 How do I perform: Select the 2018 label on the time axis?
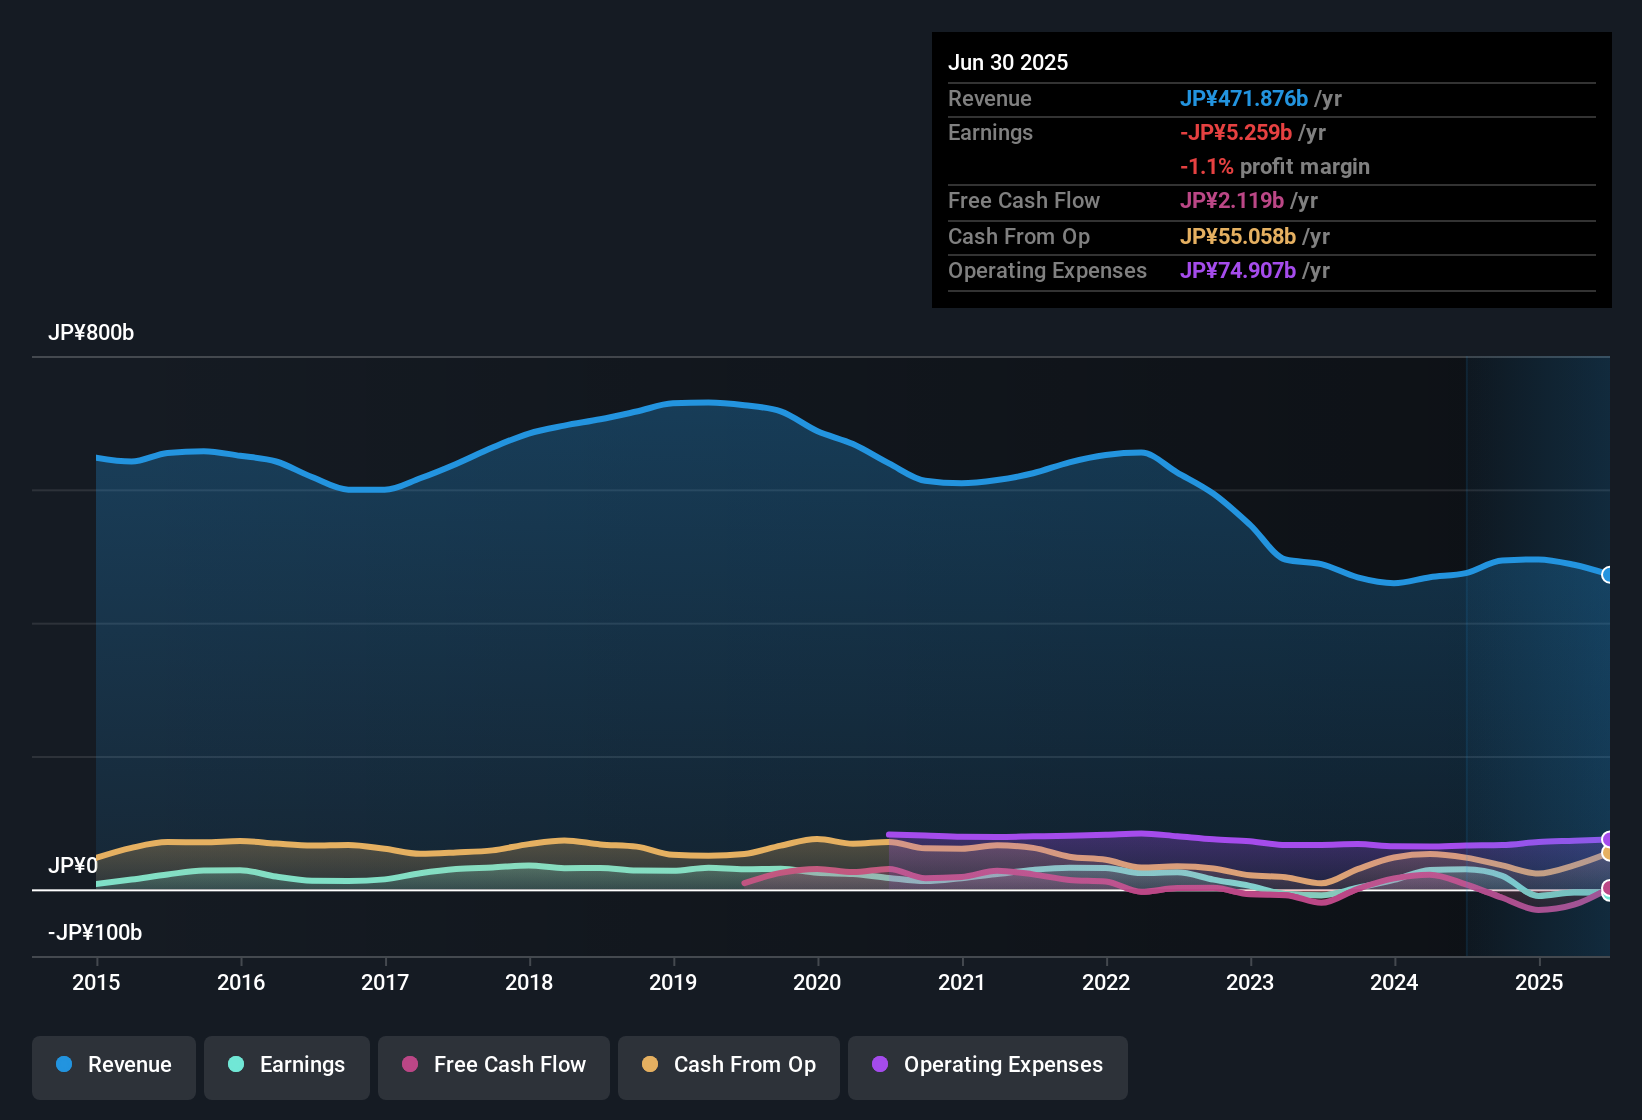529,983
